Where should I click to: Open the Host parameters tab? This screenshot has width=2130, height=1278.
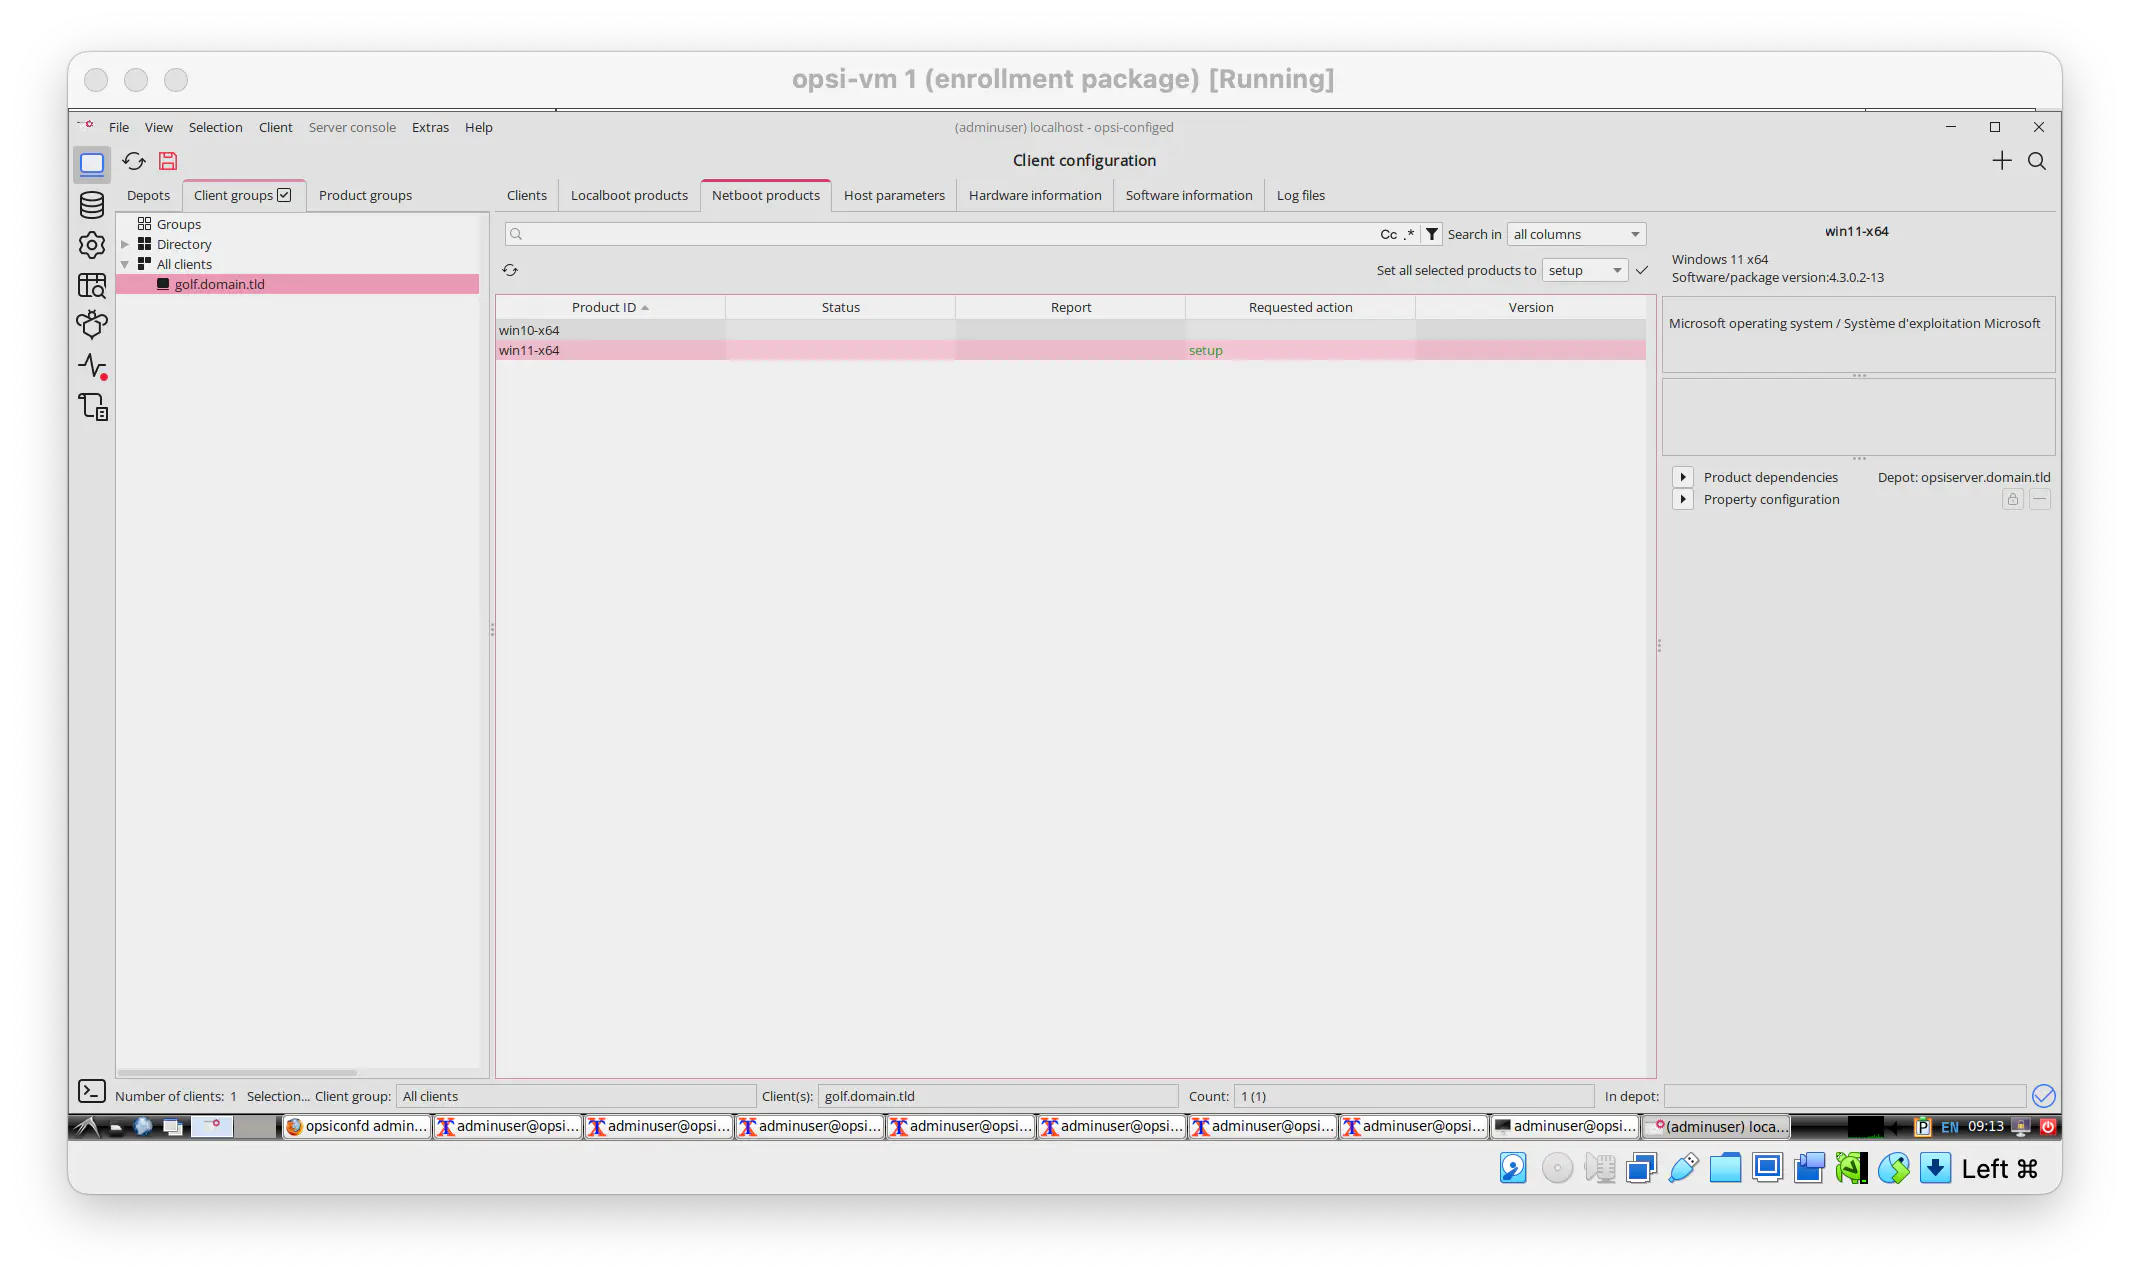click(x=894, y=195)
